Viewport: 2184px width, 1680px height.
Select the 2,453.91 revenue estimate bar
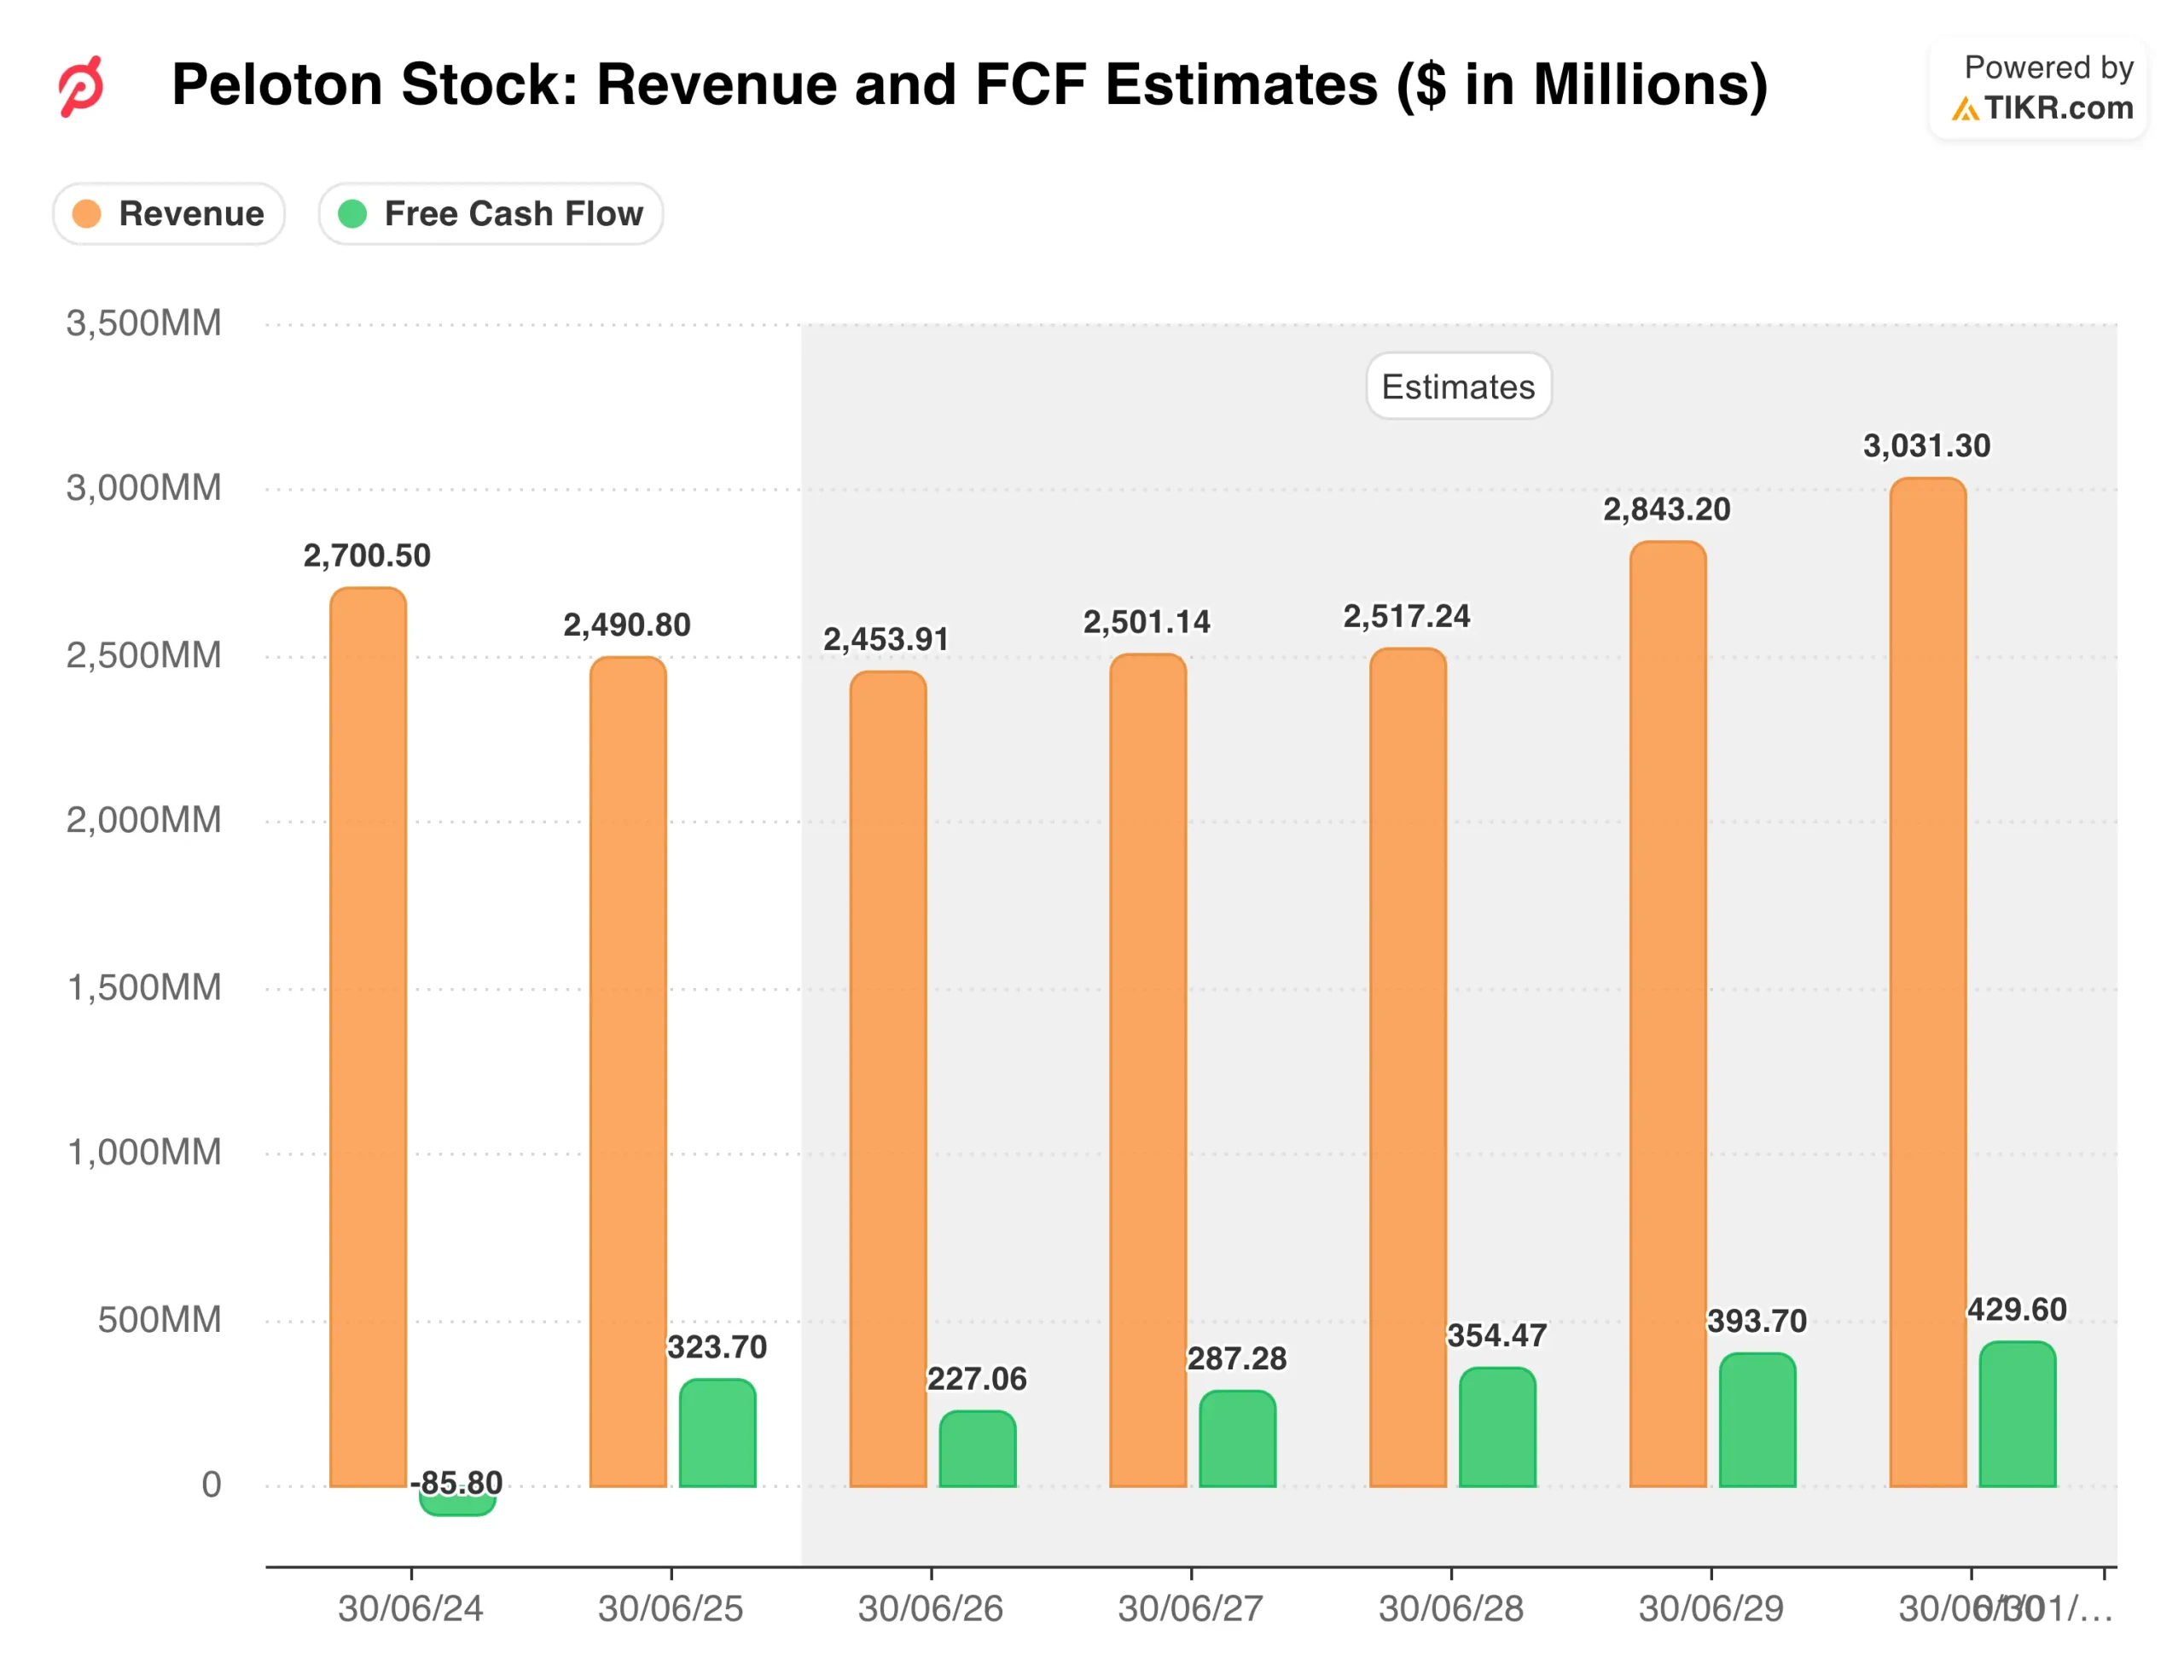coord(888,1078)
